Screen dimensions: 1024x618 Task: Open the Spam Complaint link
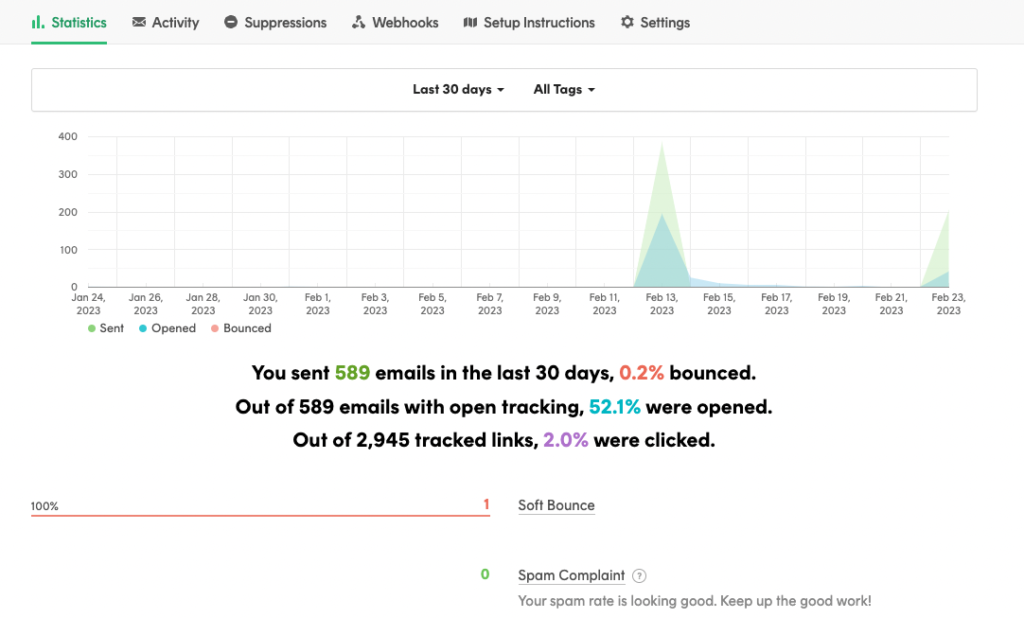(x=571, y=575)
